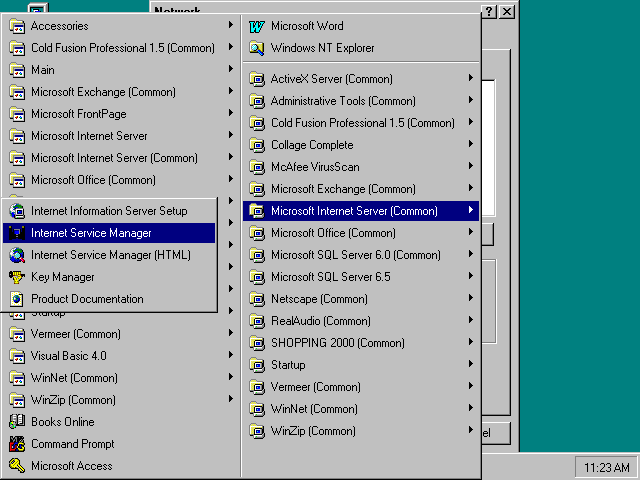Click the taskbar clock showing 11:23 AM
This screenshot has height=480, width=640.
(606, 467)
